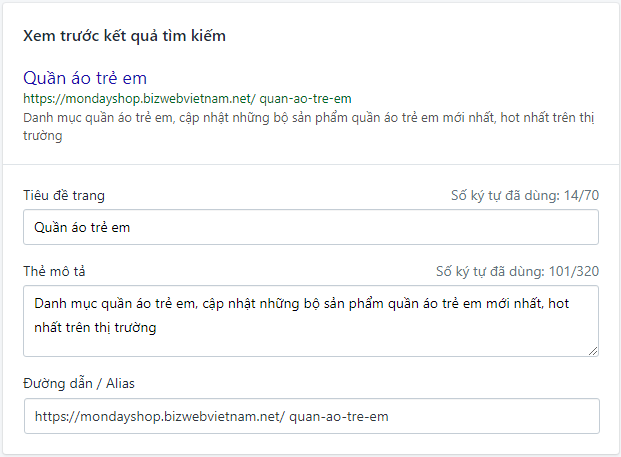Click the word "trường" ending the preview description

pos(43,137)
